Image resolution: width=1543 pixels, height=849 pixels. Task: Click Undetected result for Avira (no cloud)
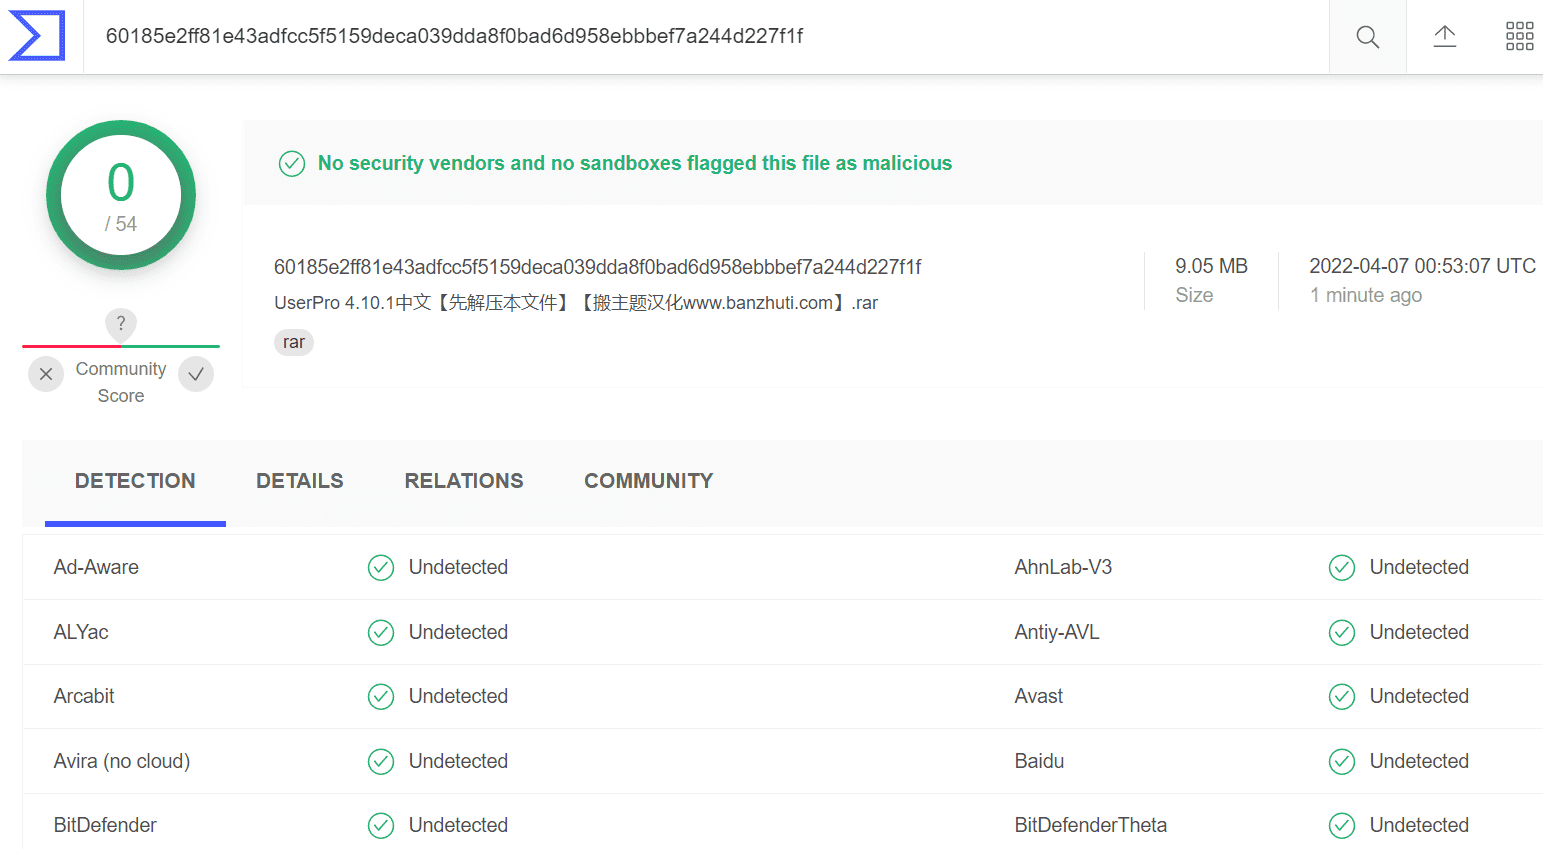(x=458, y=761)
